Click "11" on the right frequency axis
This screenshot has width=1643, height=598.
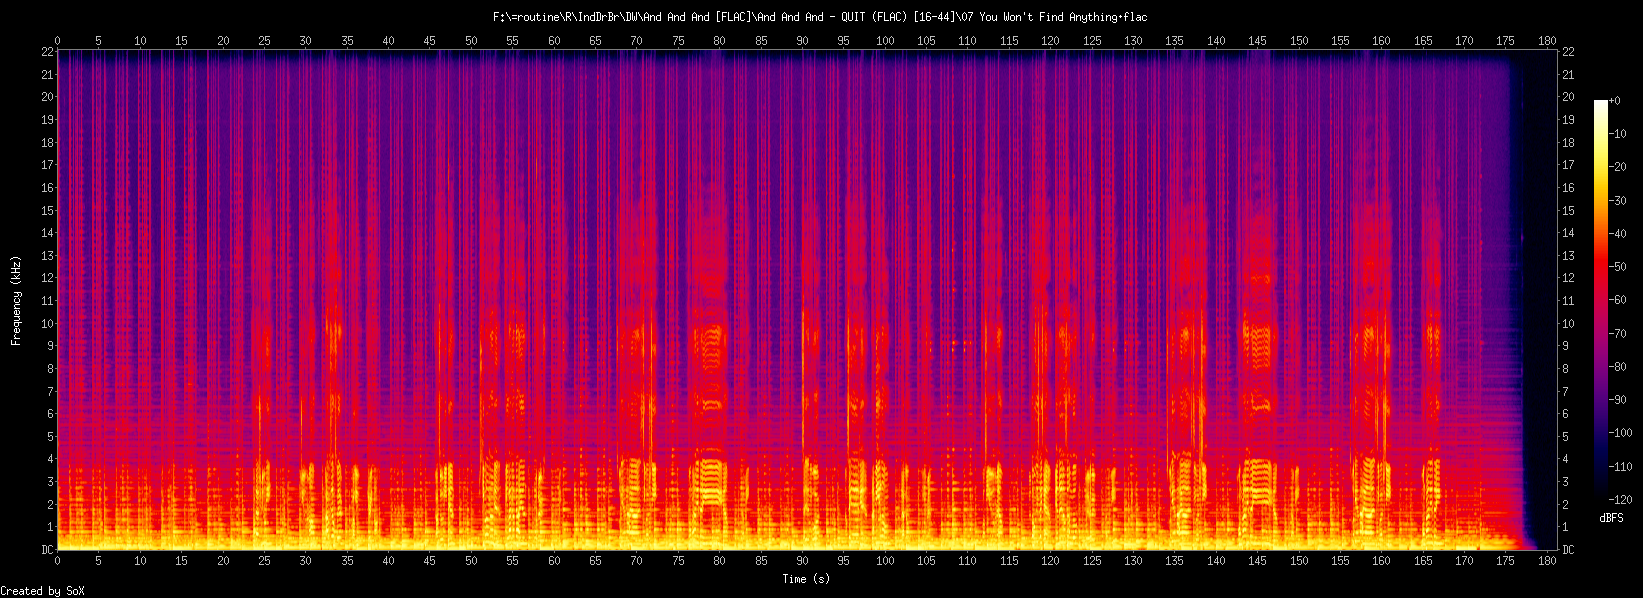point(1568,301)
